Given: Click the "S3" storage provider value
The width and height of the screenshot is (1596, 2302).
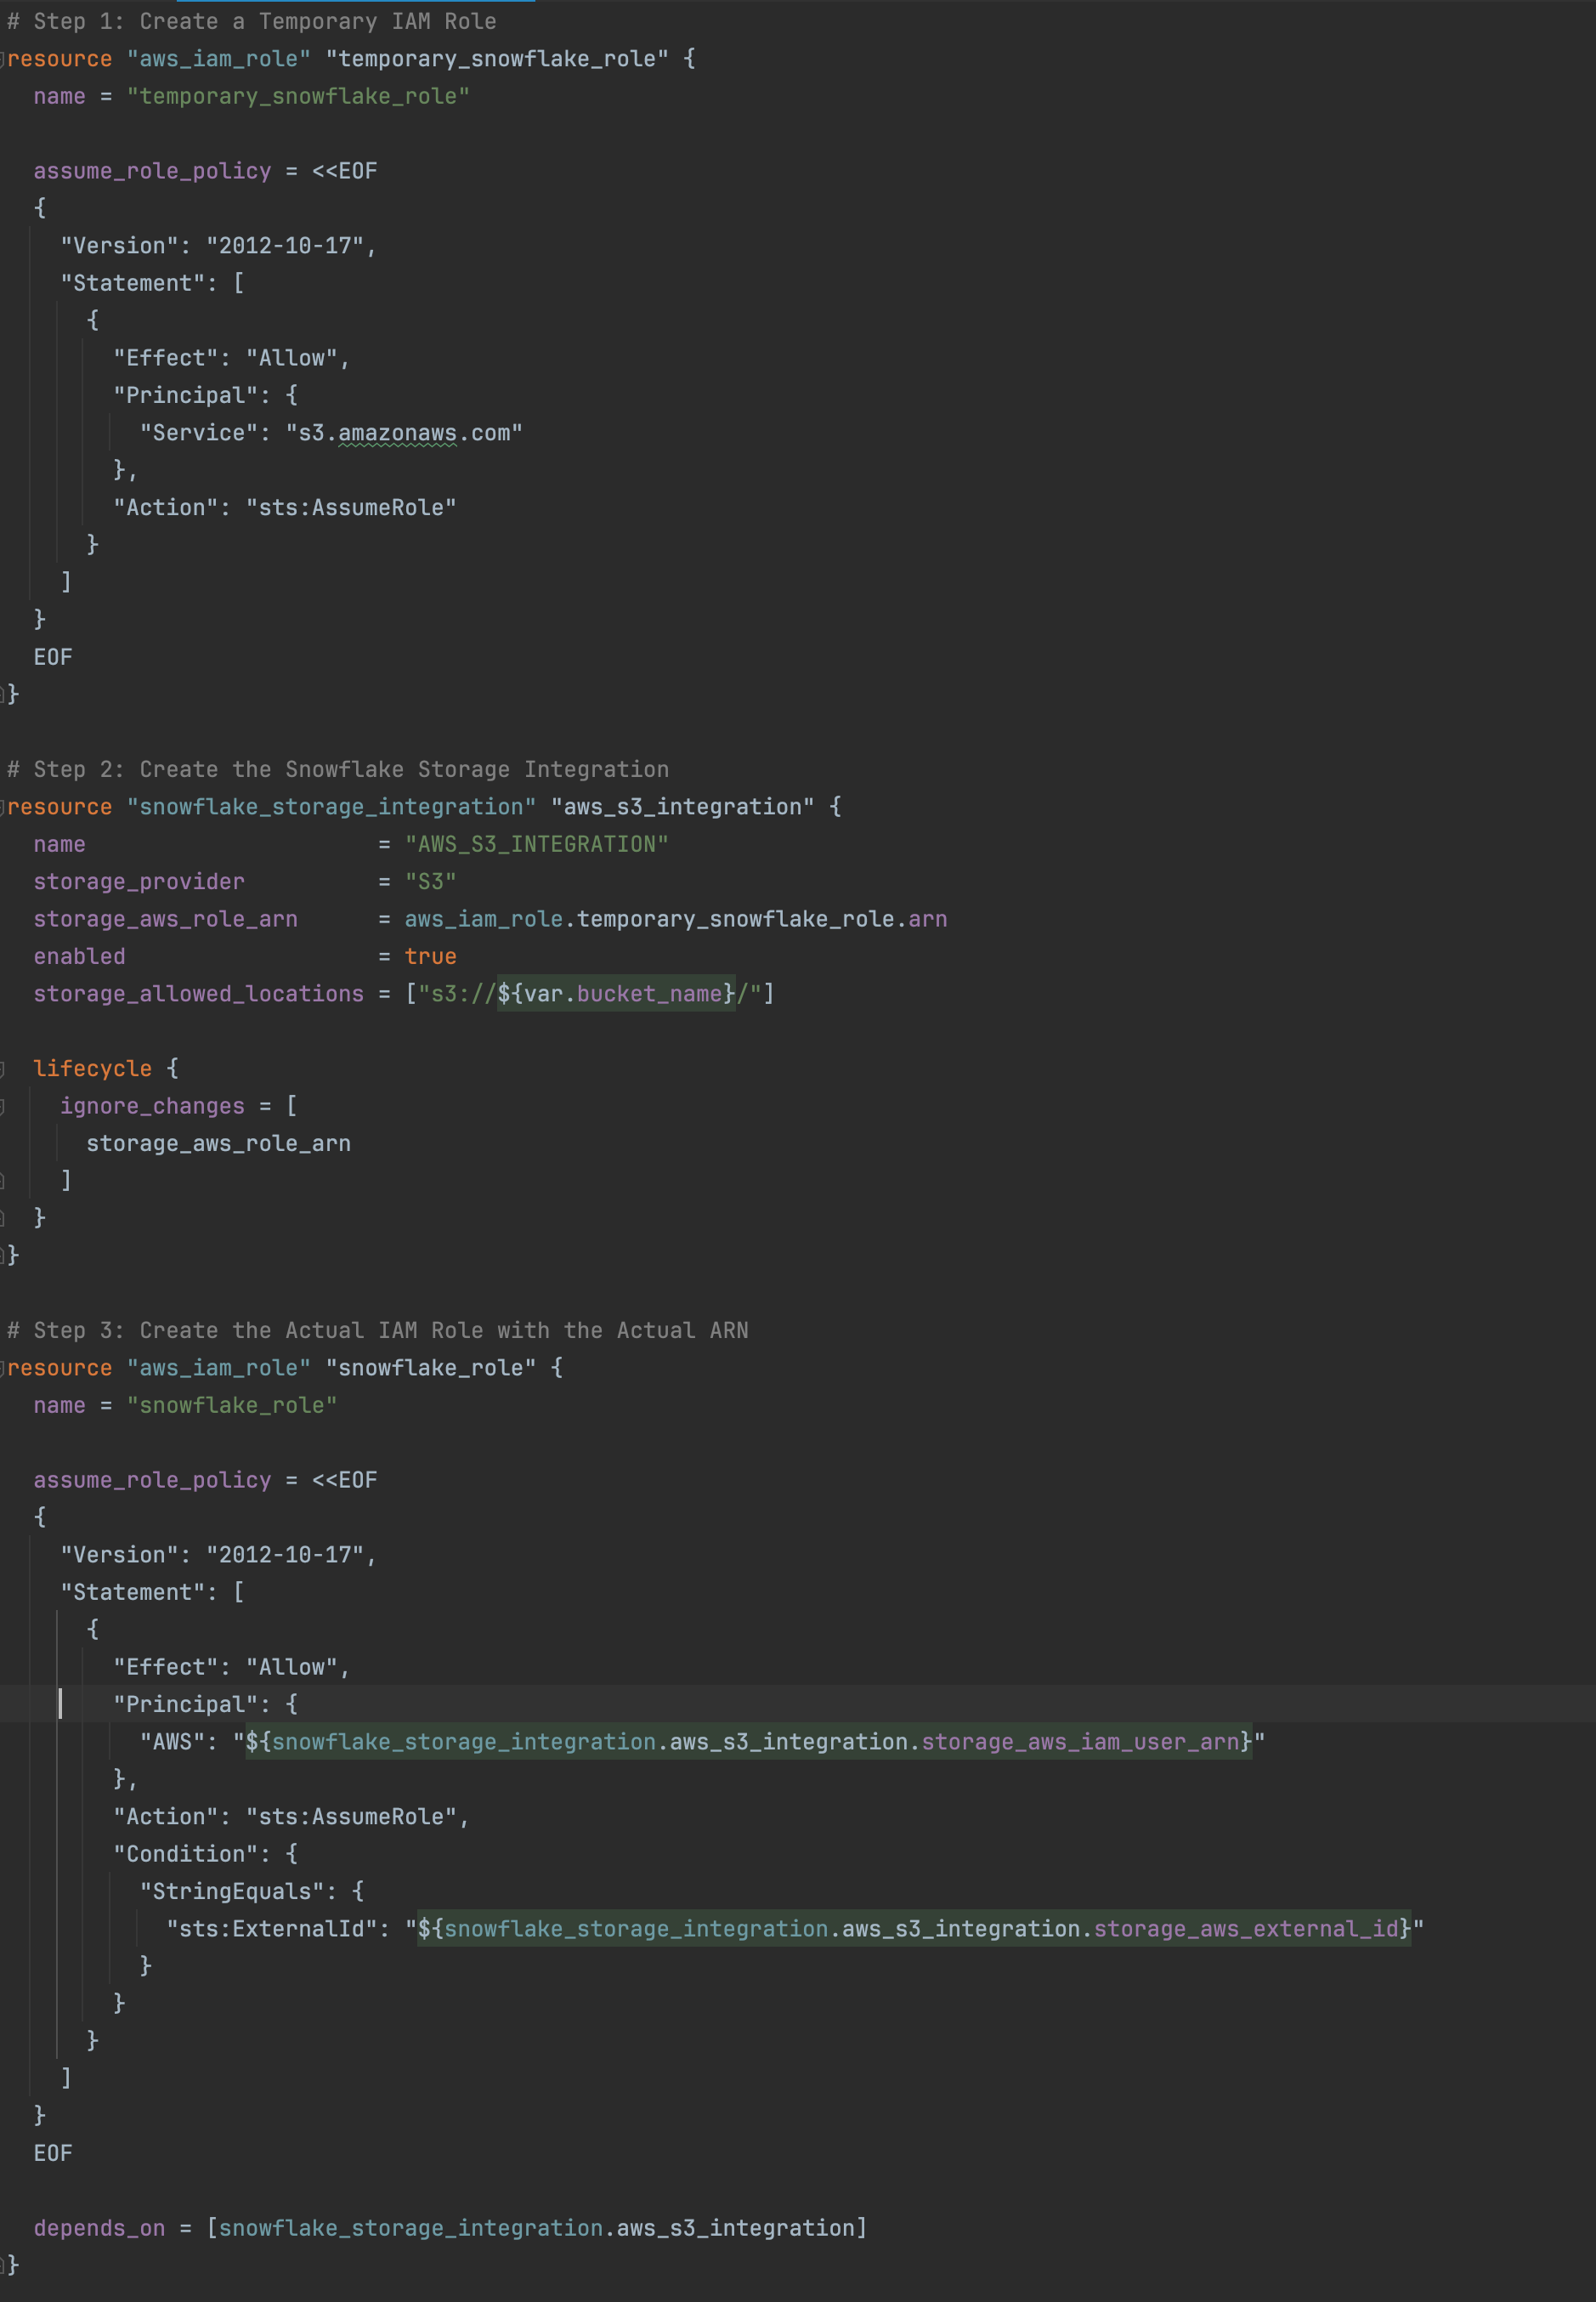Looking at the screenshot, I should pyautogui.click(x=431, y=881).
